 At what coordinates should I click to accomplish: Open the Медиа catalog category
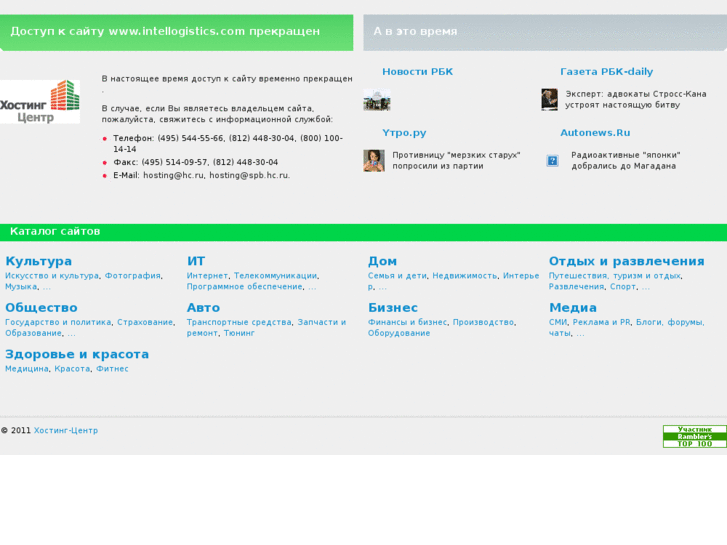tap(573, 308)
